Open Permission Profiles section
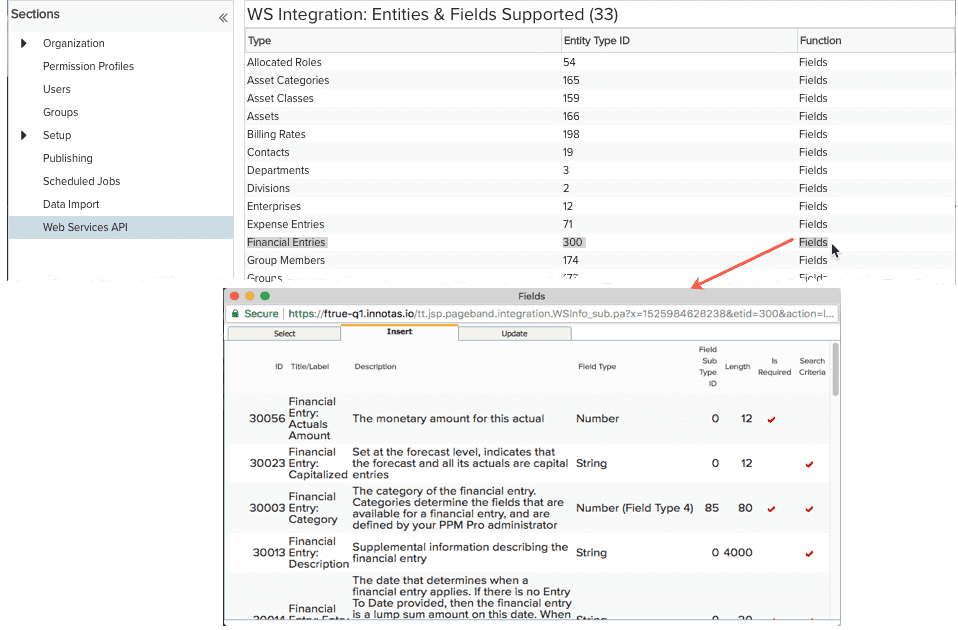958x630 pixels. pyautogui.click(x=88, y=66)
